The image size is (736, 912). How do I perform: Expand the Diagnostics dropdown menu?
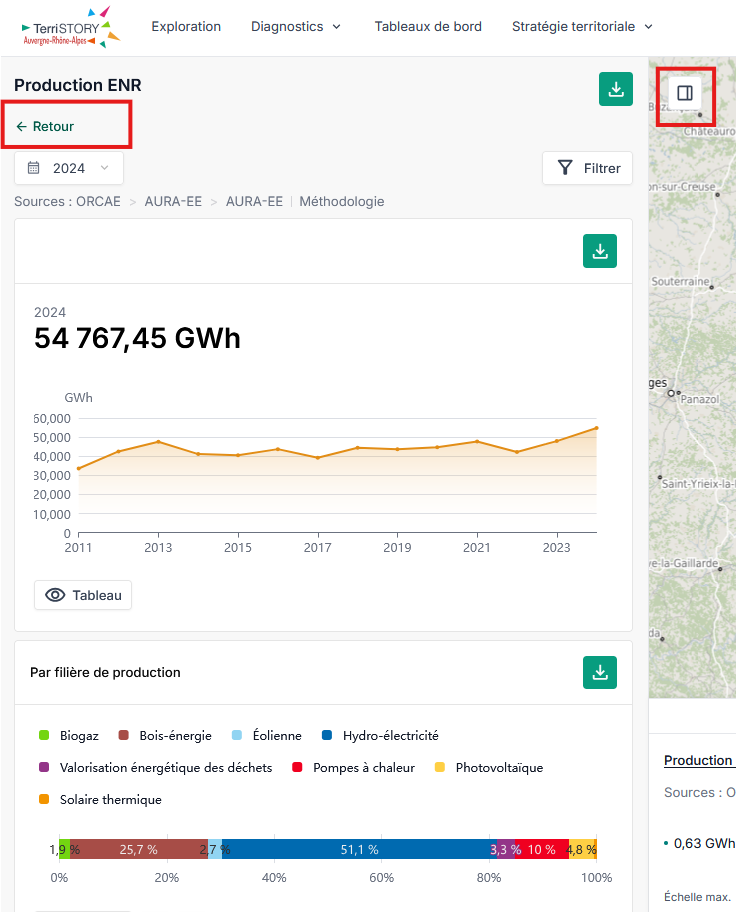296,27
